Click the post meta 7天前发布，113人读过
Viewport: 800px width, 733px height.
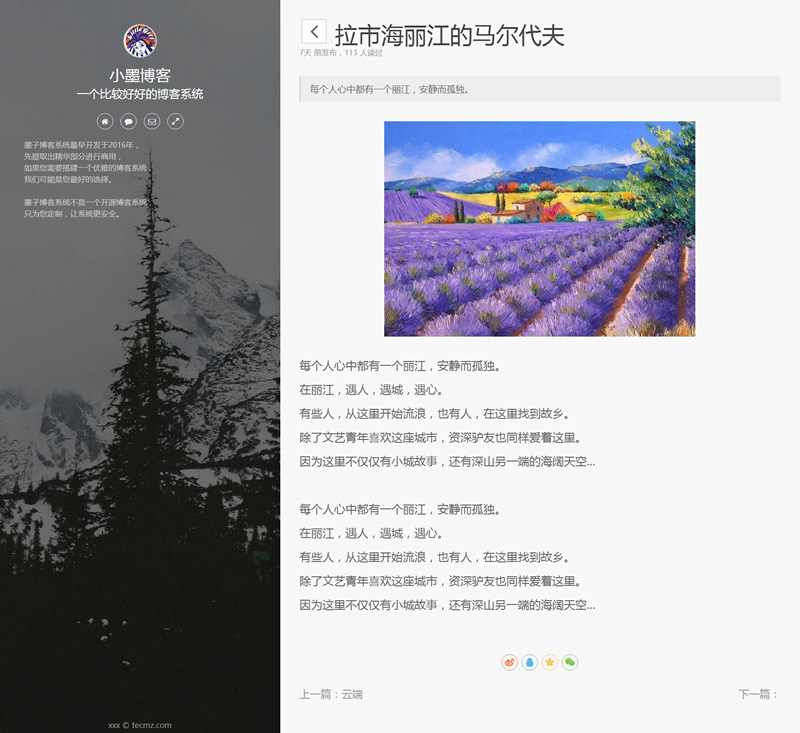pos(341,53)
